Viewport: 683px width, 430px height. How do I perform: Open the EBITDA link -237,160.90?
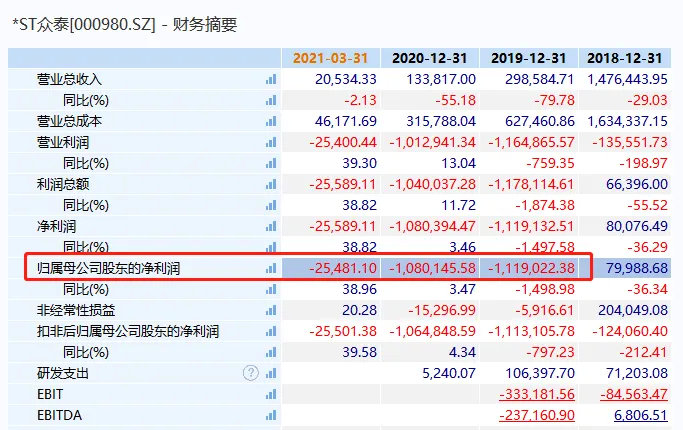[537, 415]
